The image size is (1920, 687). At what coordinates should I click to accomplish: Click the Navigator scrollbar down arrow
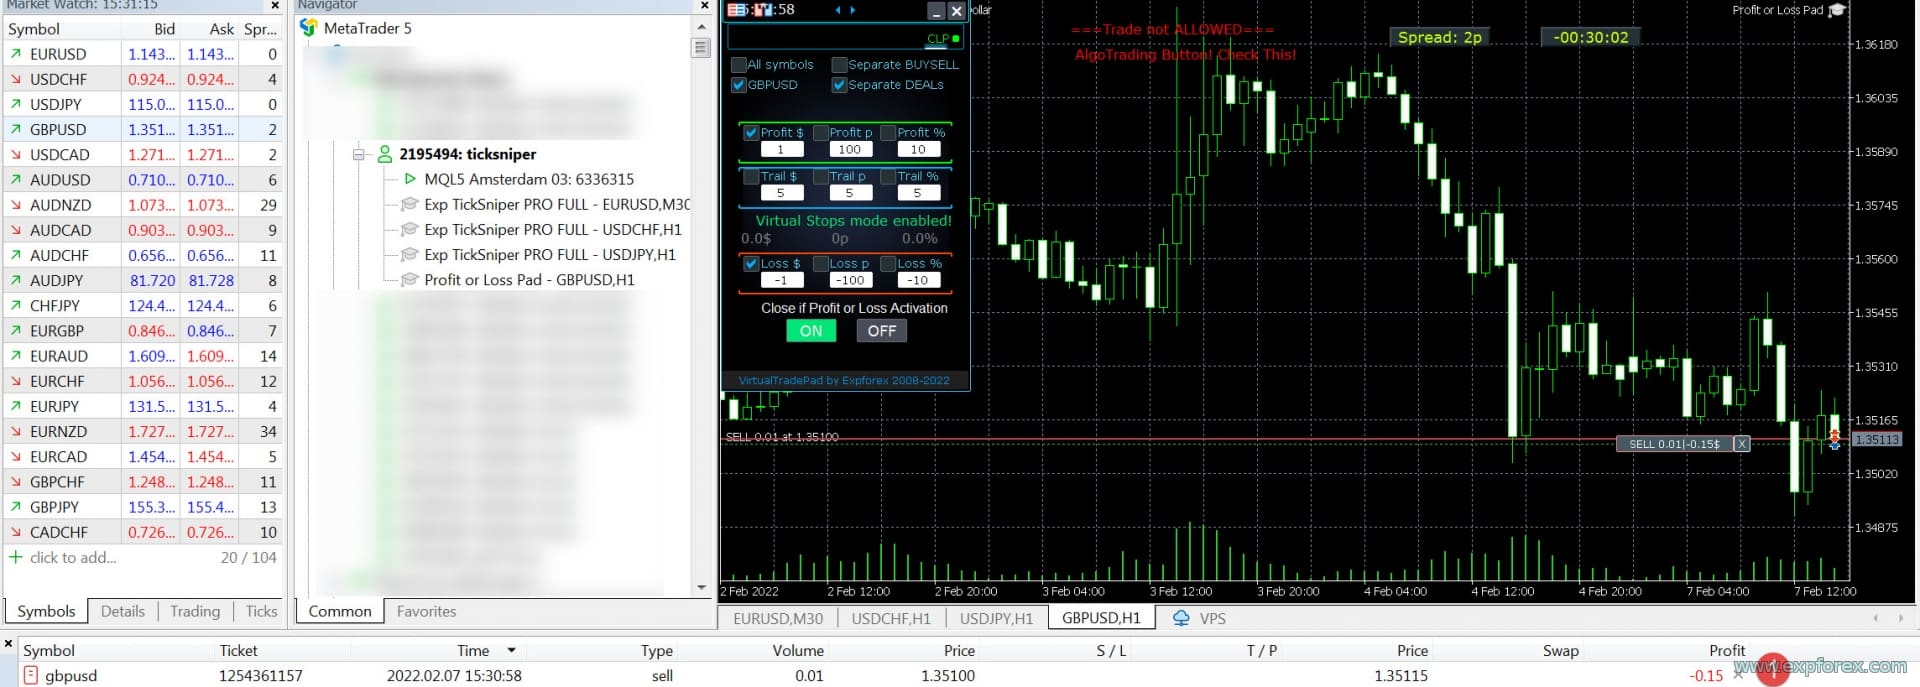click(701, 587)
